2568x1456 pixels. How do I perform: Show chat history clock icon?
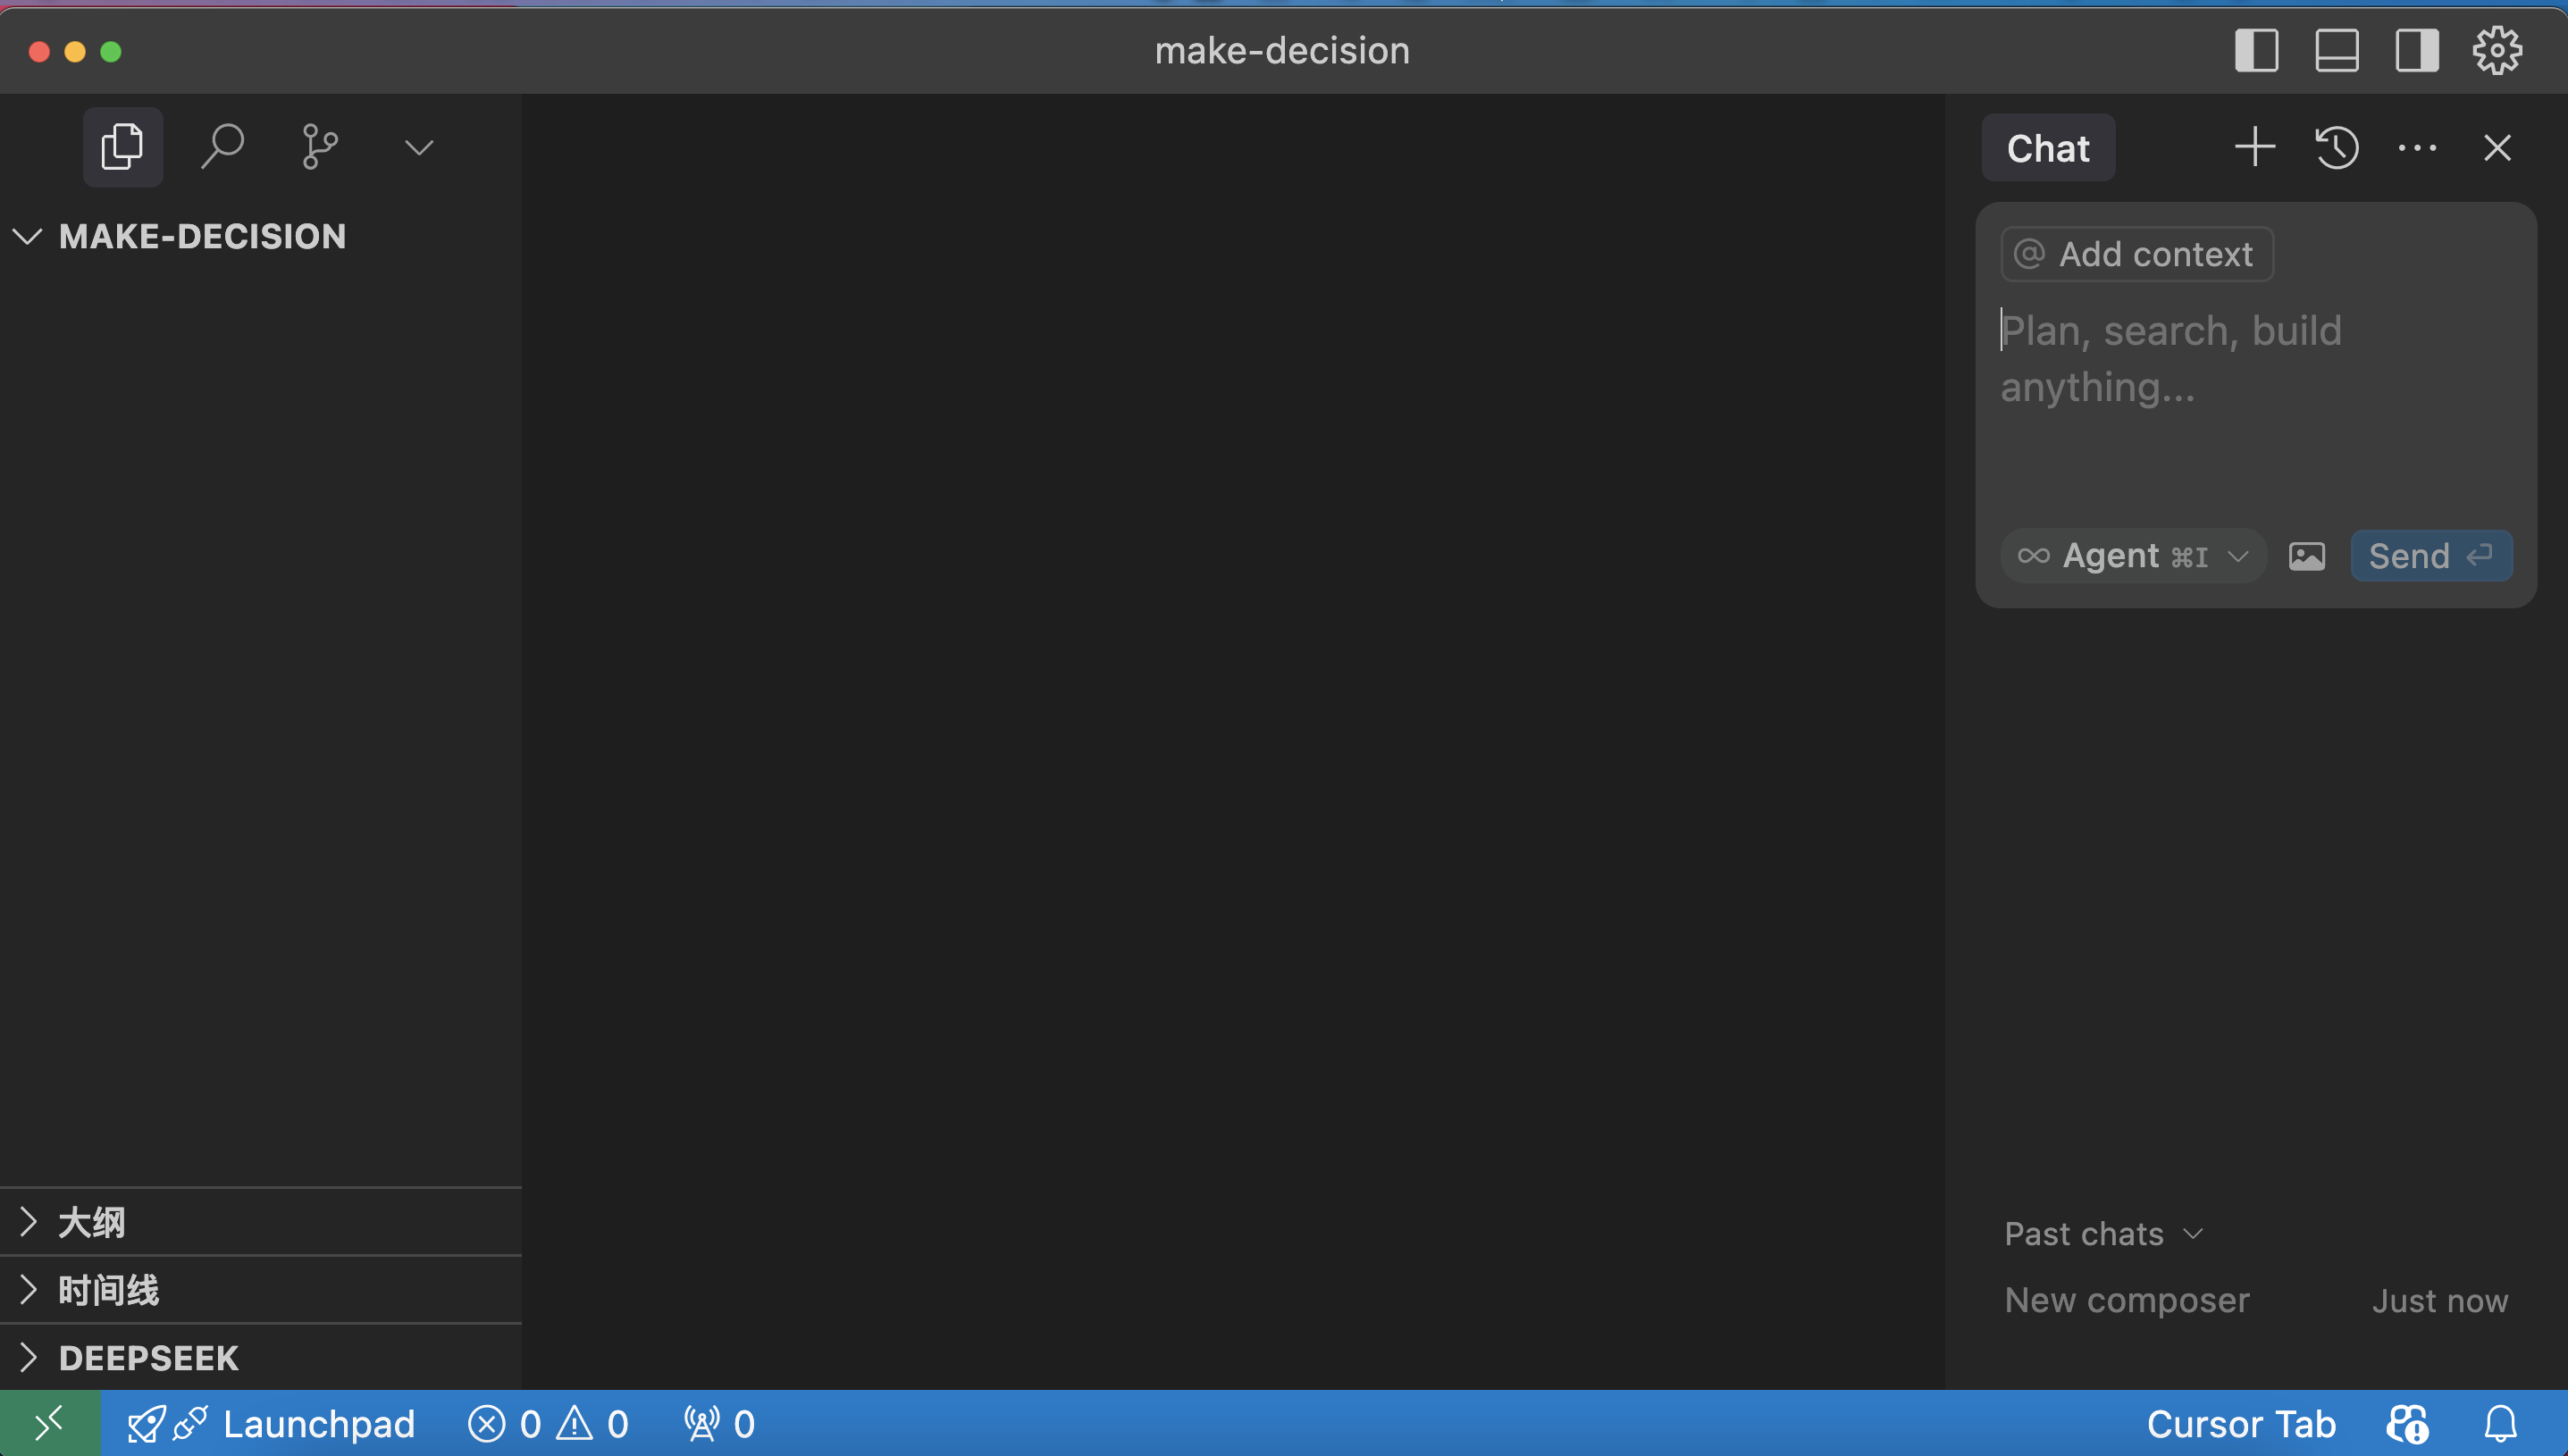(2336, 148)
